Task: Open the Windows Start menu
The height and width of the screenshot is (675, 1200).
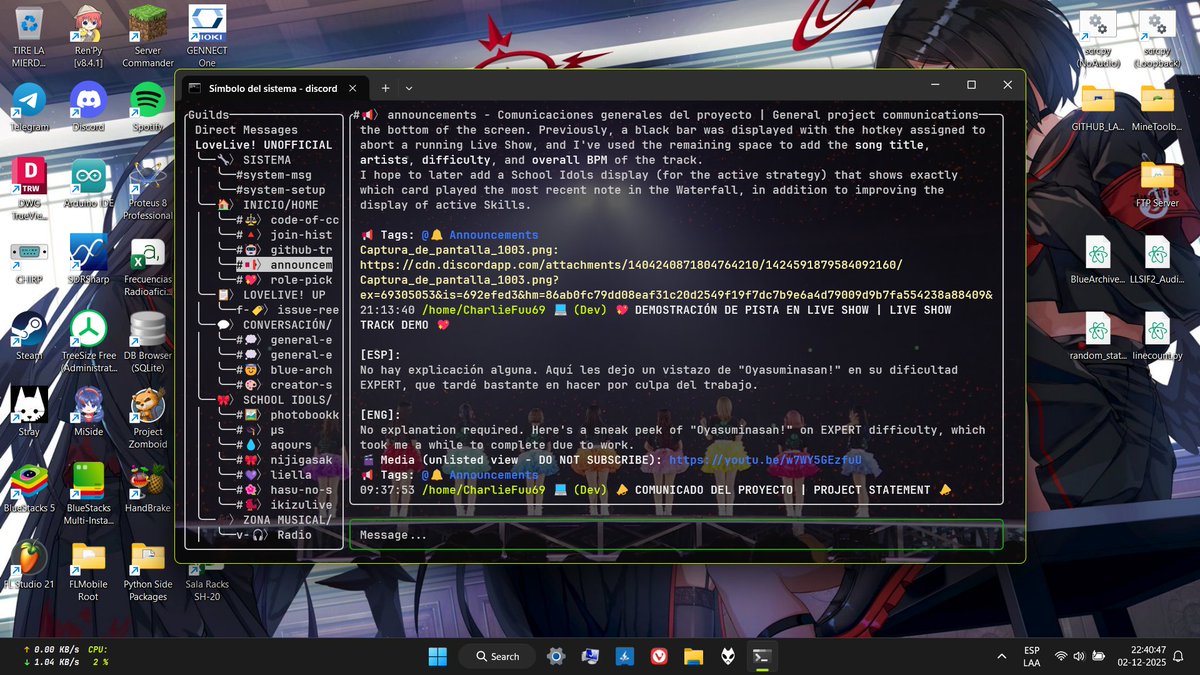Action: [438, 656]
